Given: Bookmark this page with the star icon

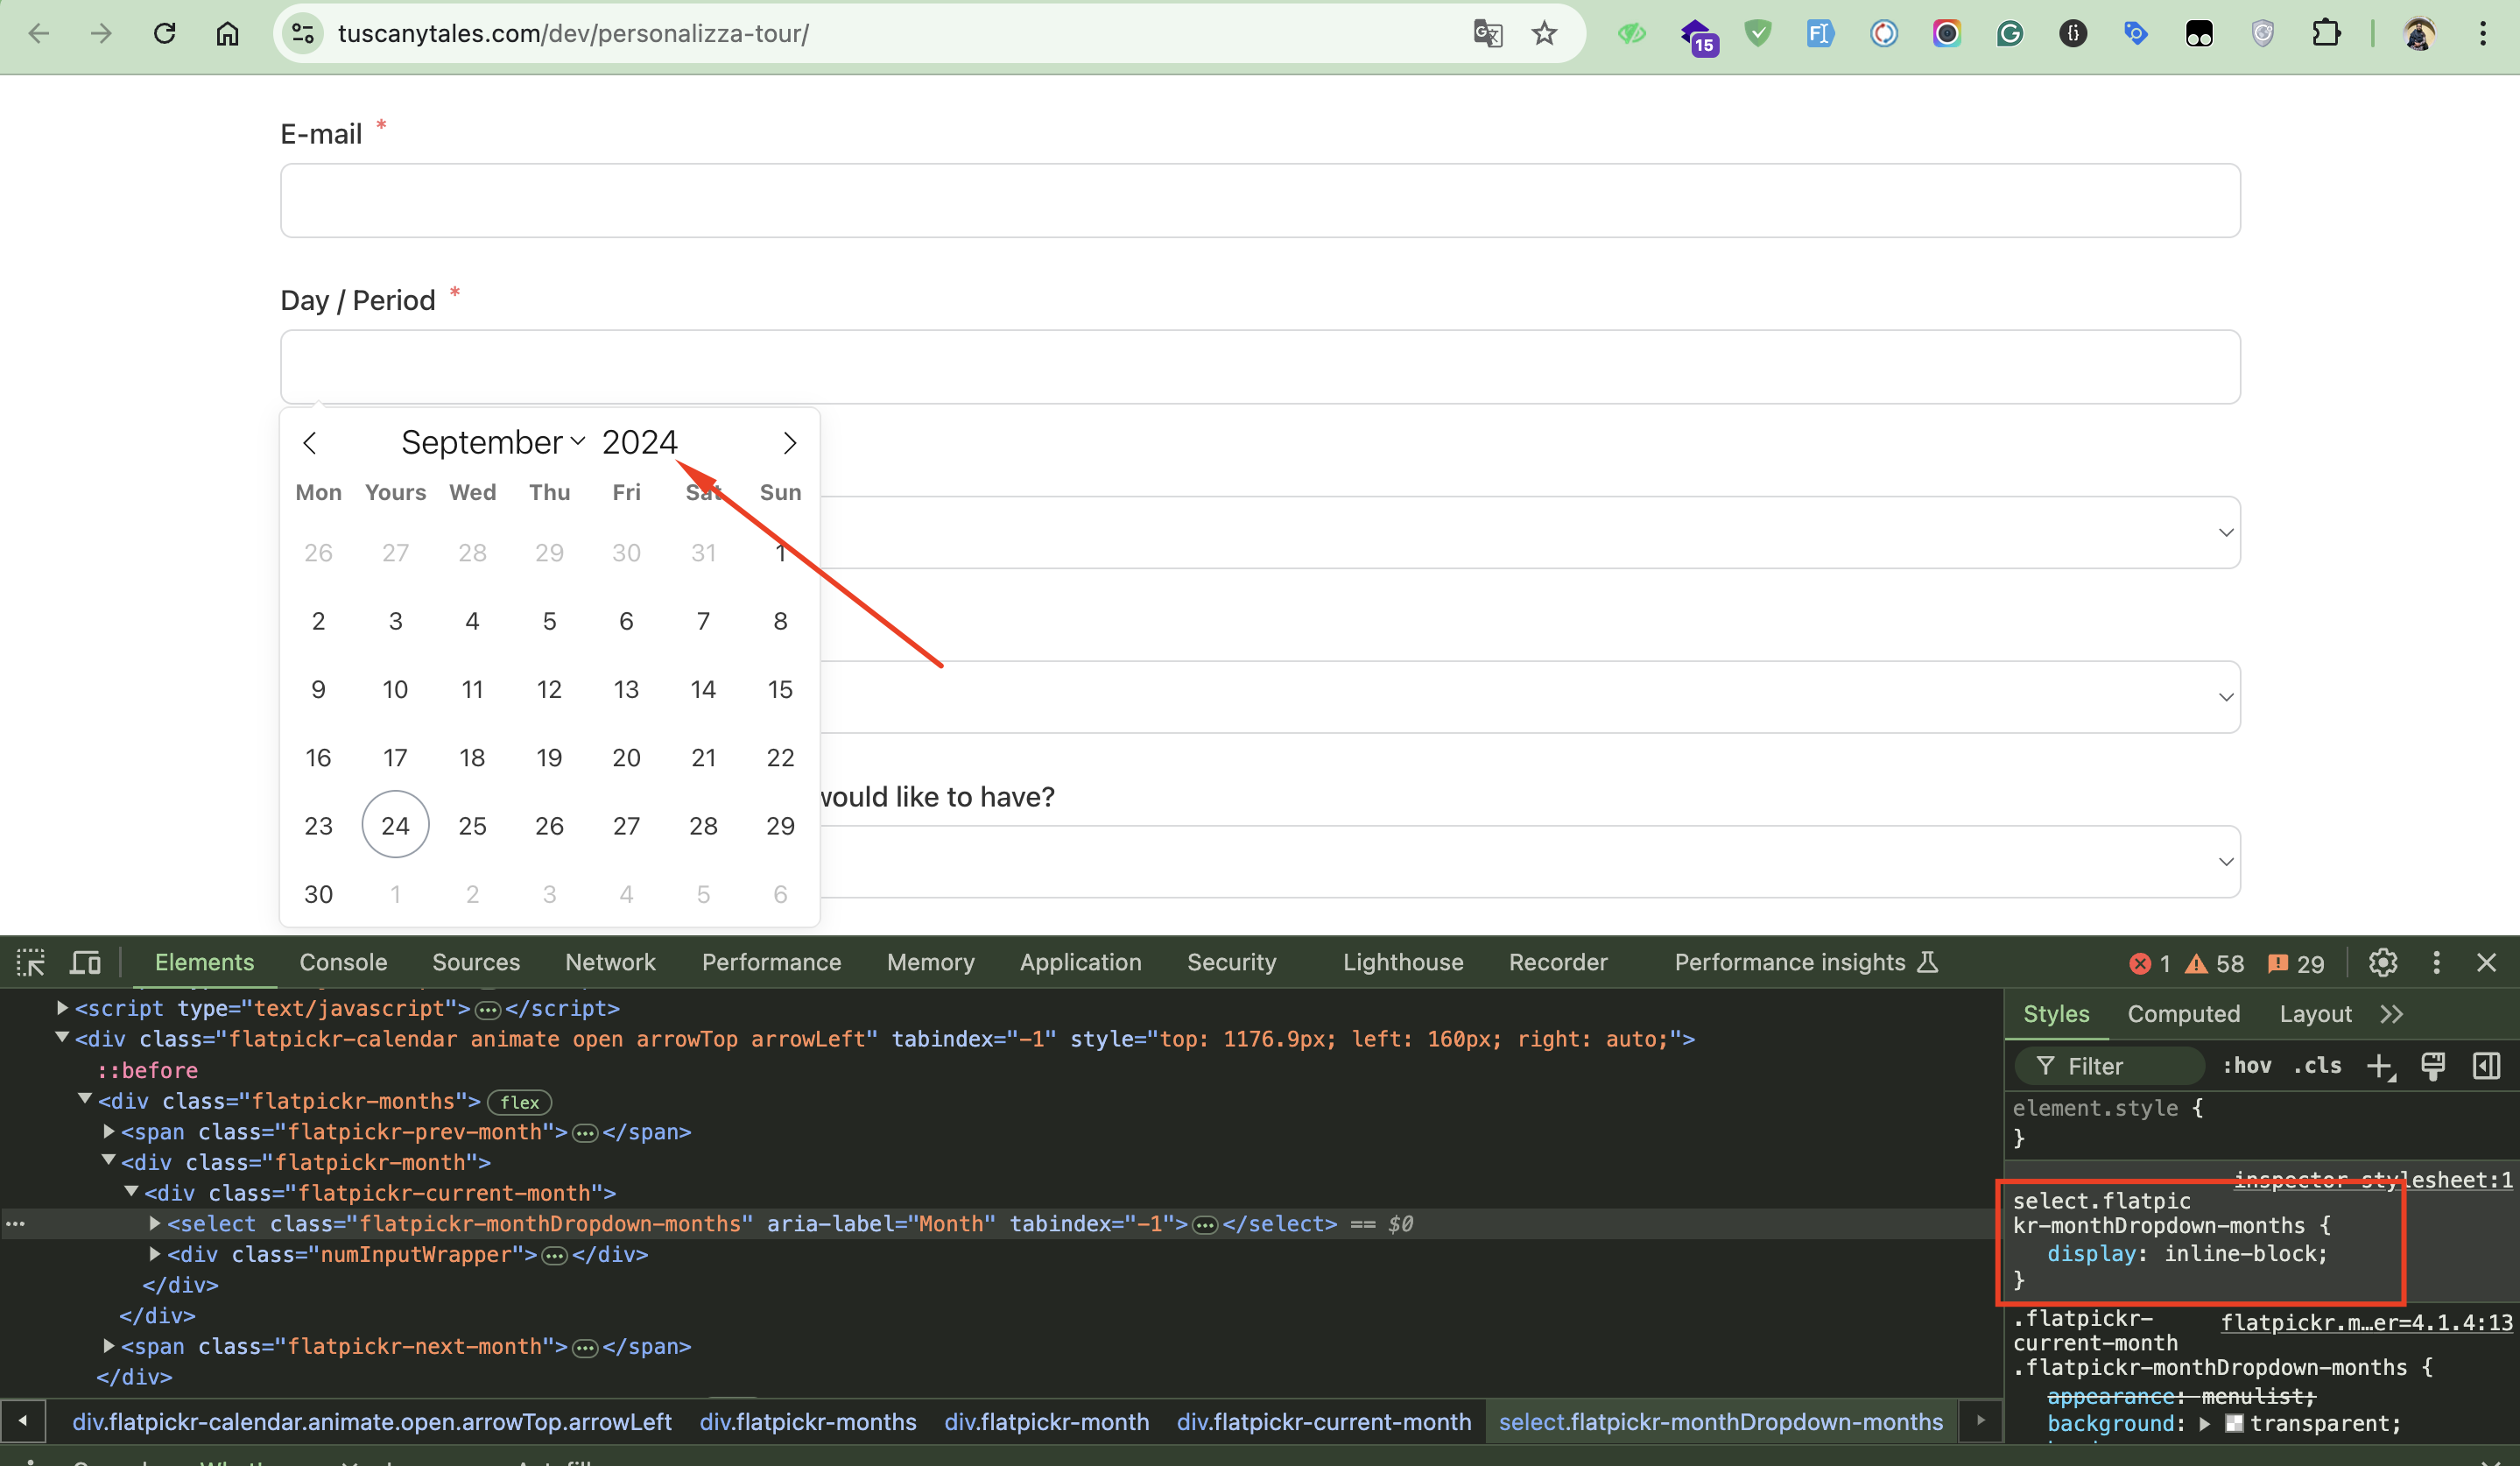Looking at the screenshot, I should point(1544,33).
